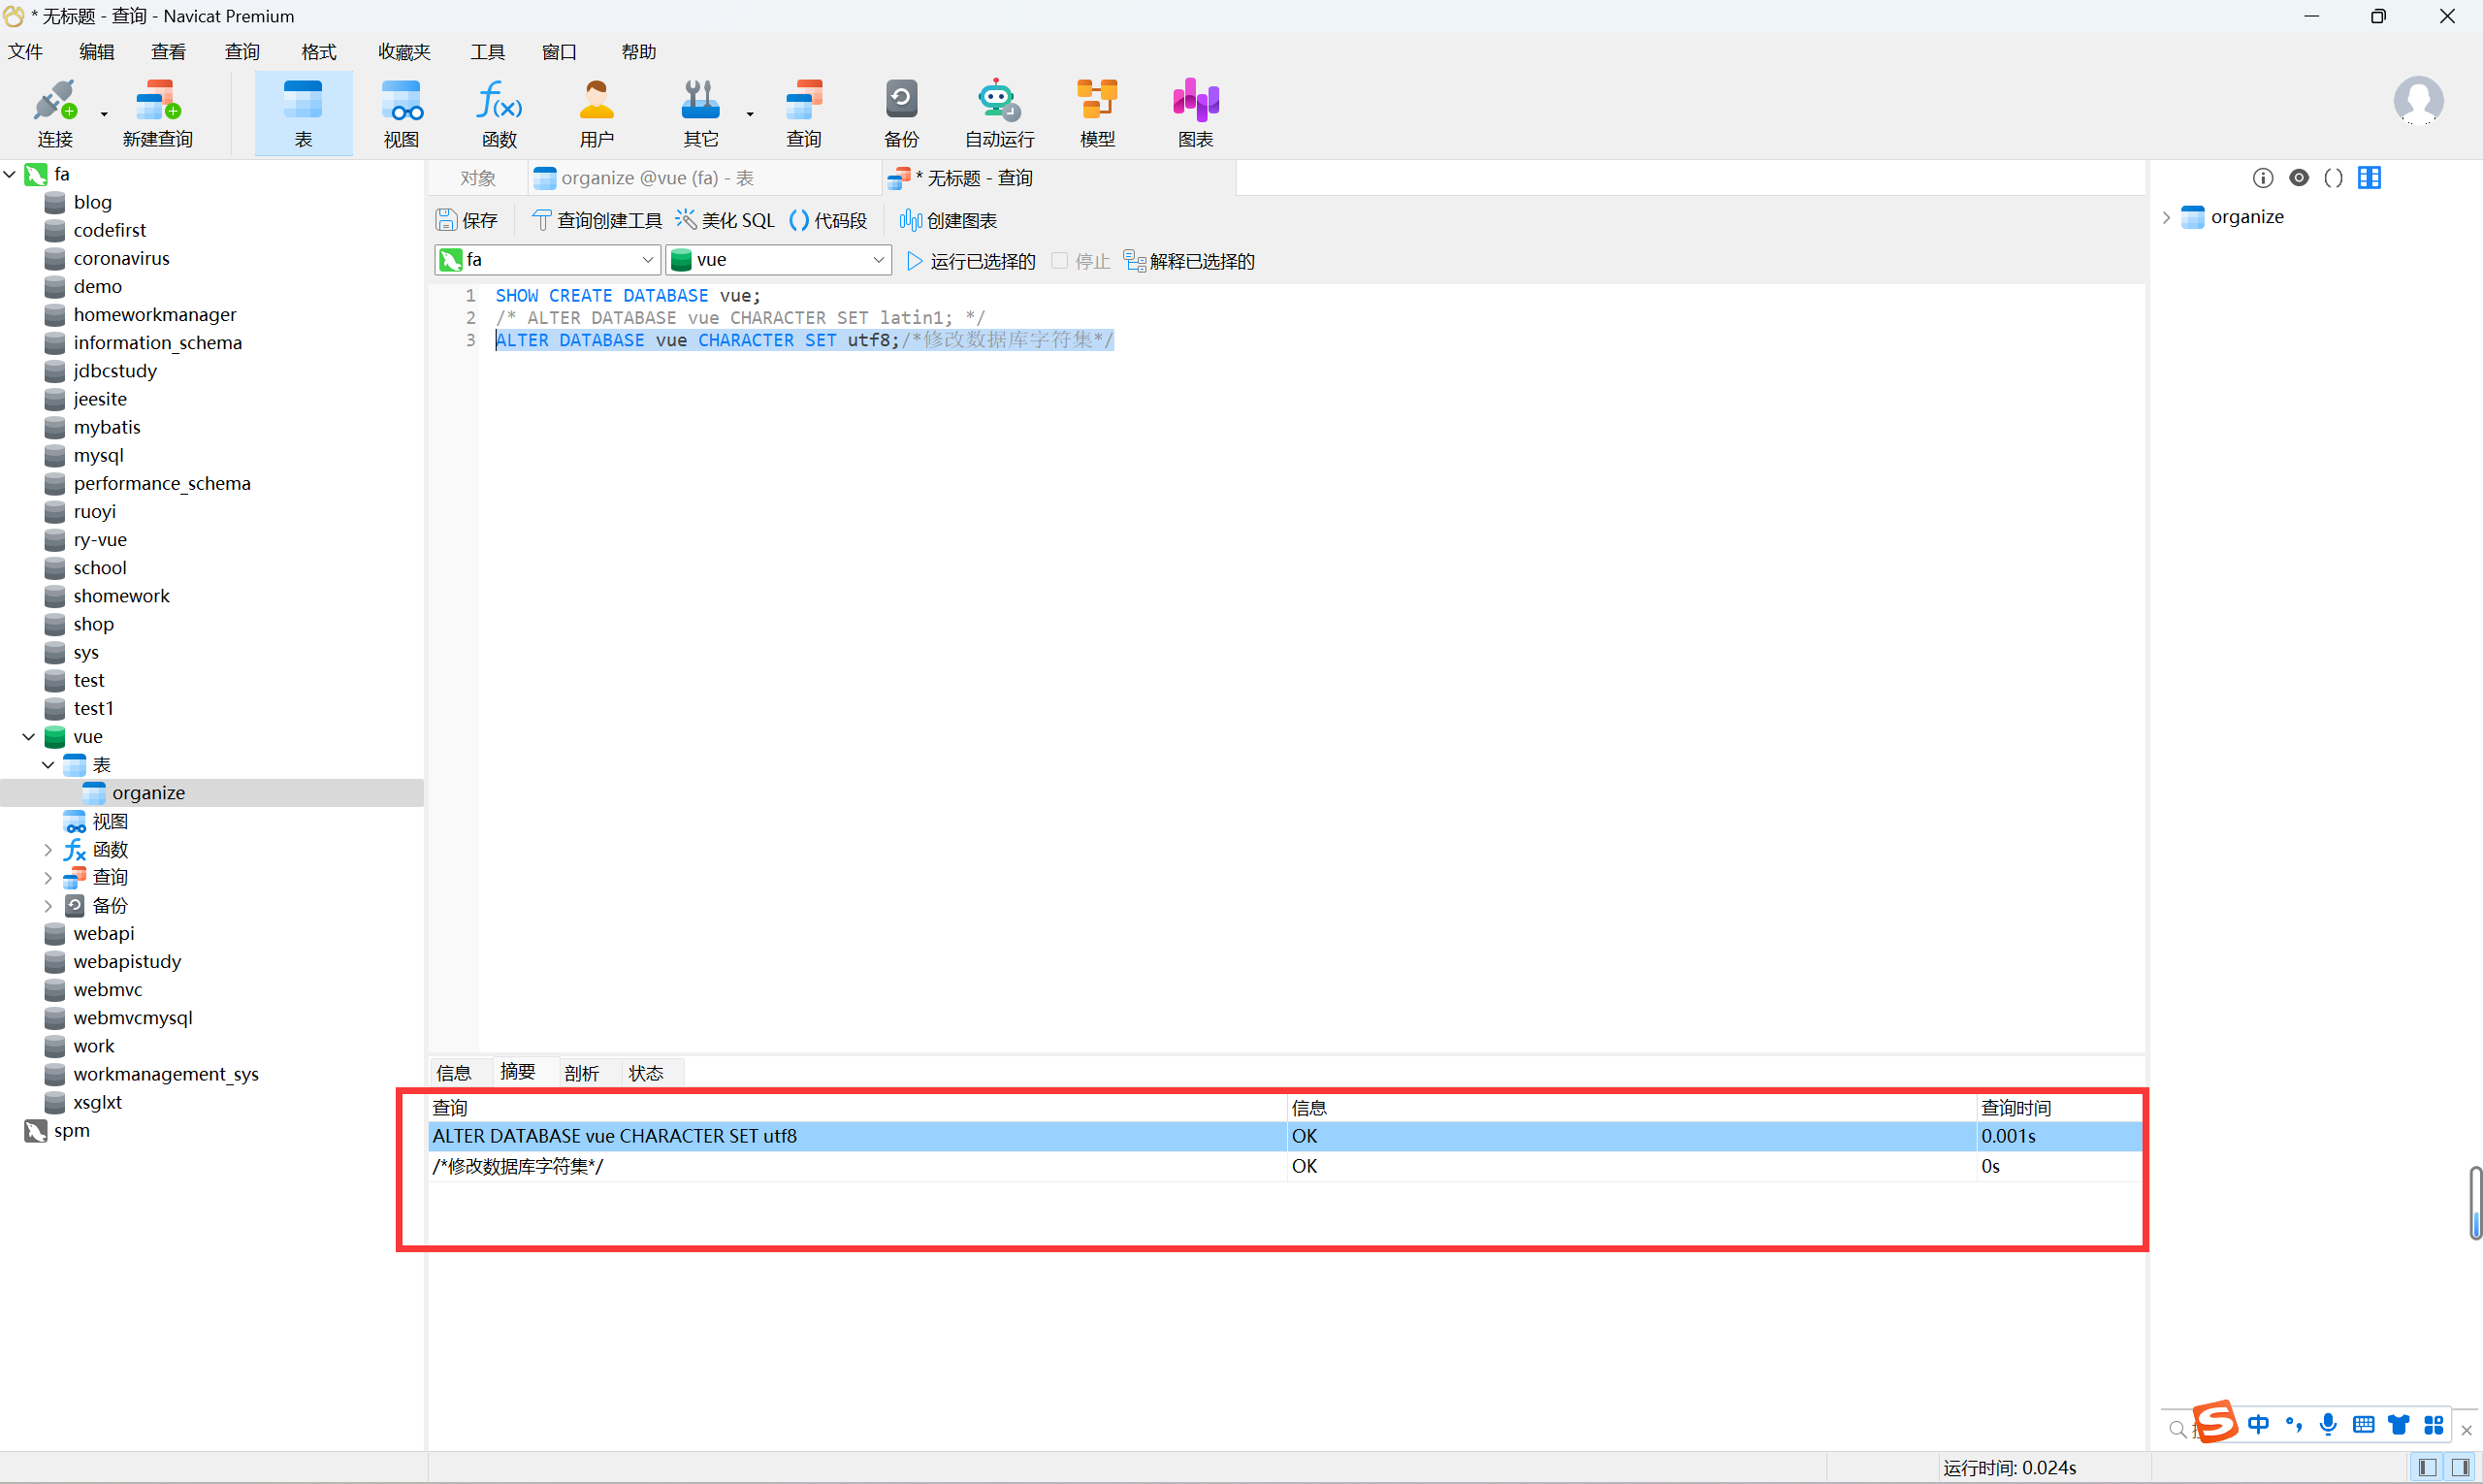
Task: Show the DDL preview eye icon
Action: pyautogui.click(x=2299, y=178)
